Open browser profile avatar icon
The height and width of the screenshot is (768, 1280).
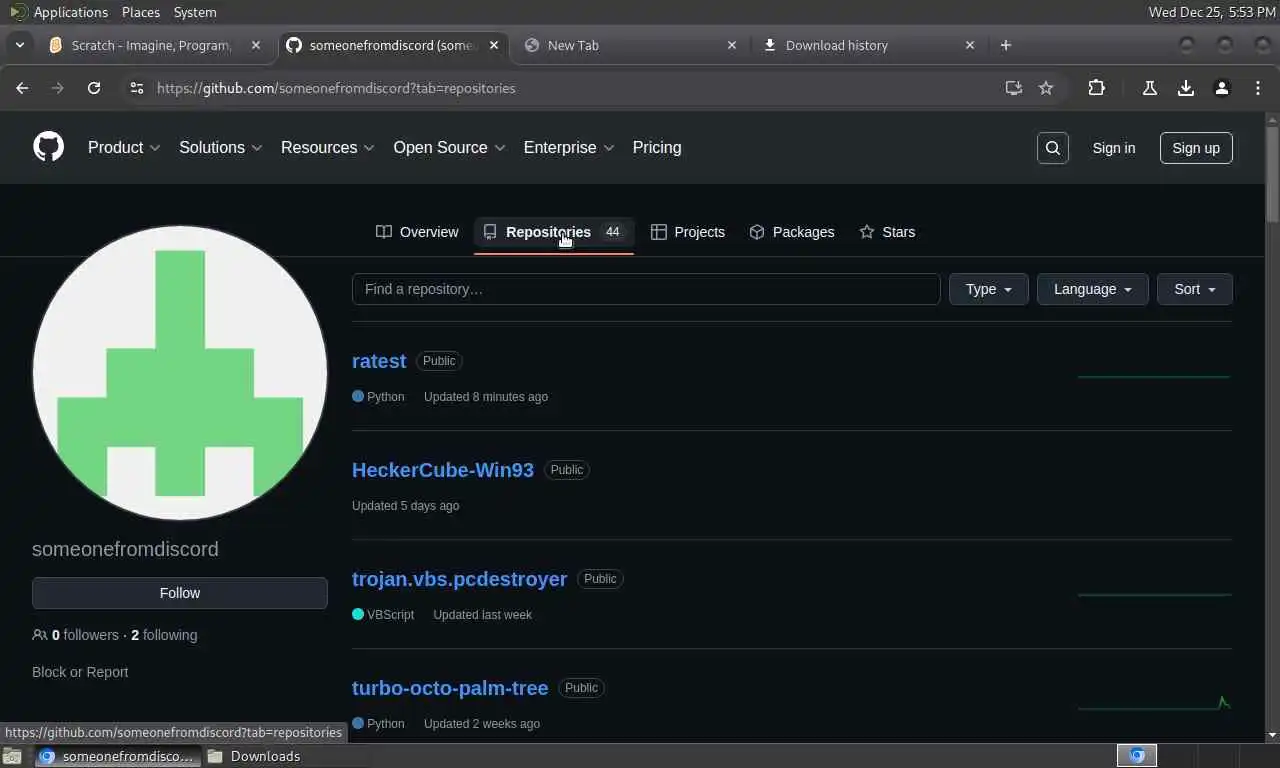pyautogui.click(x=1222, y=88)
